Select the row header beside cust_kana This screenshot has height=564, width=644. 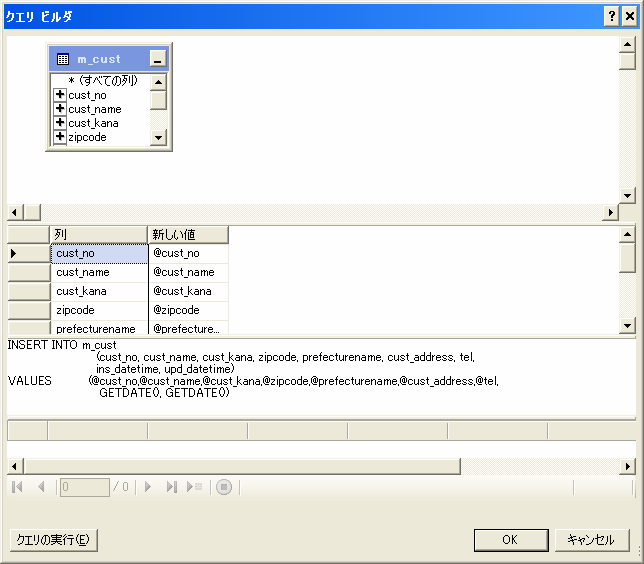[x=28, y=291]
